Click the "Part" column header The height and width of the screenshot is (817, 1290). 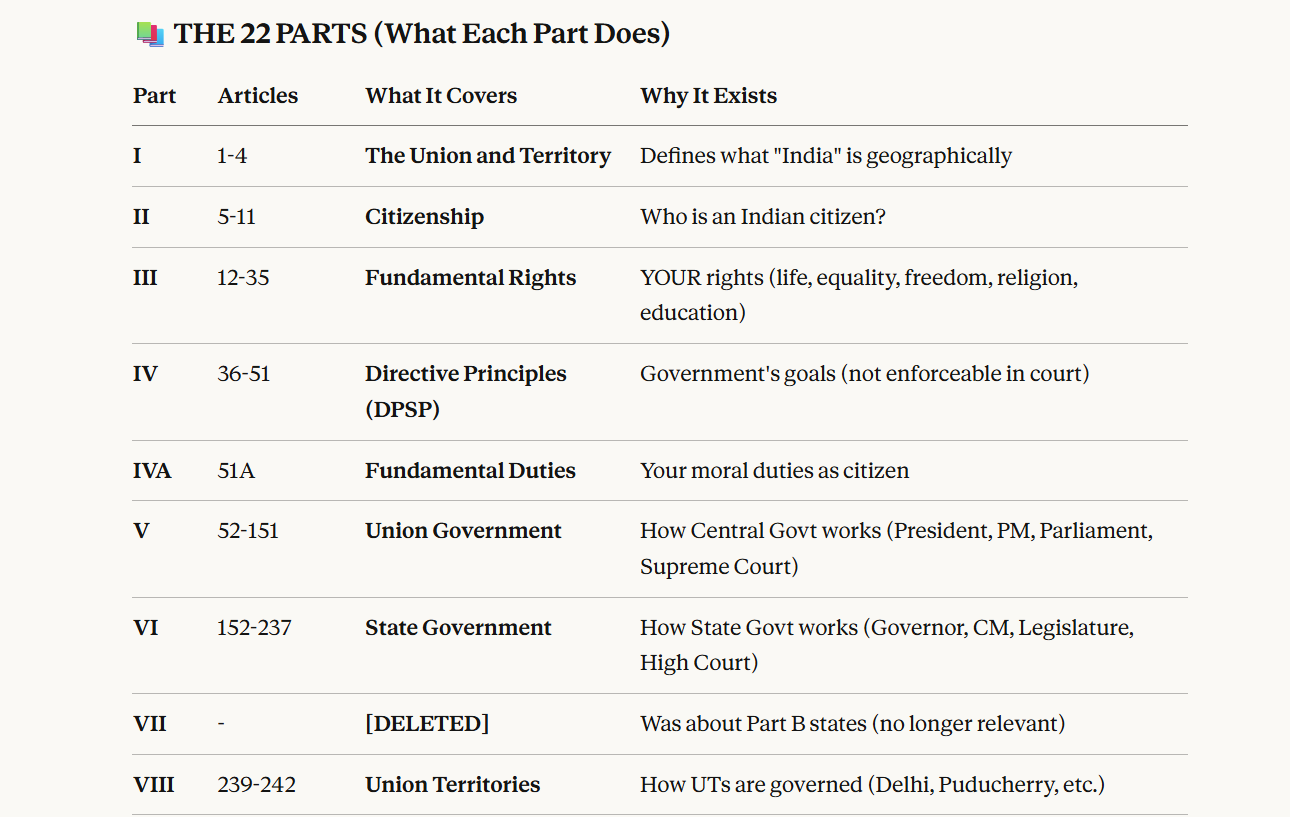coord(154,96)
